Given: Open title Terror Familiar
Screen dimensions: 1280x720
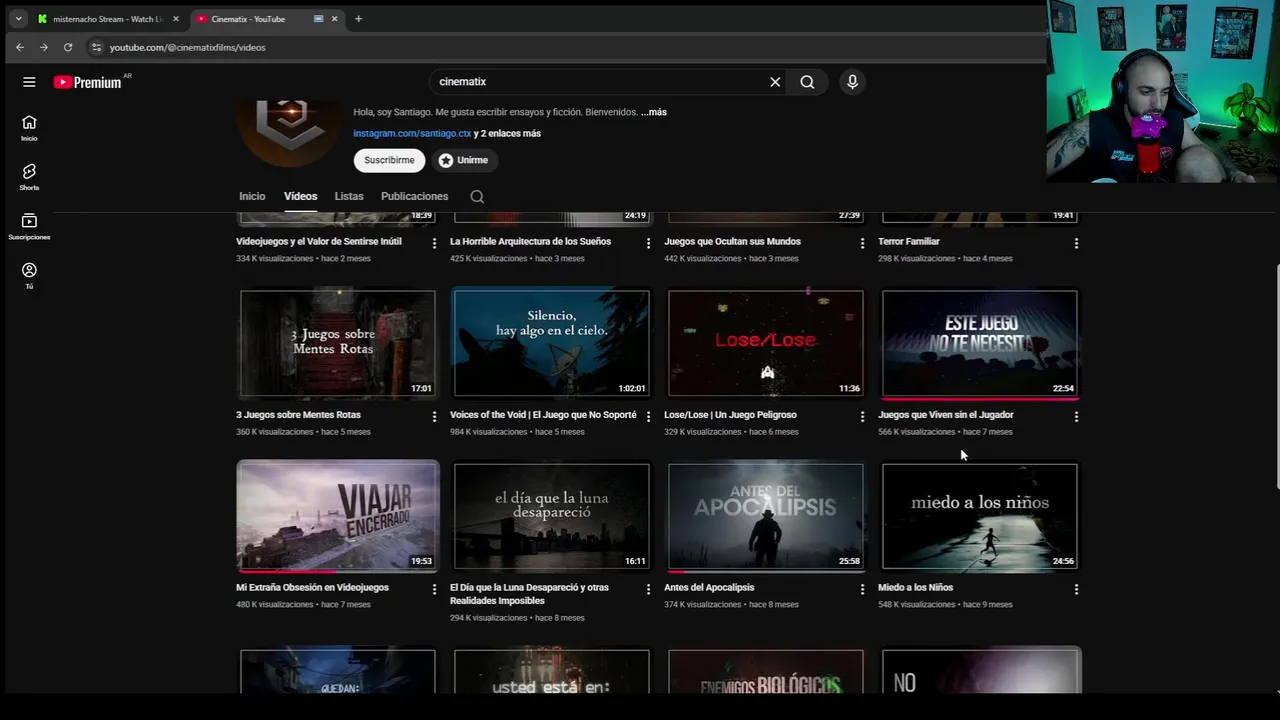Looking at the screenshot, I should click(x=909, y=241).
